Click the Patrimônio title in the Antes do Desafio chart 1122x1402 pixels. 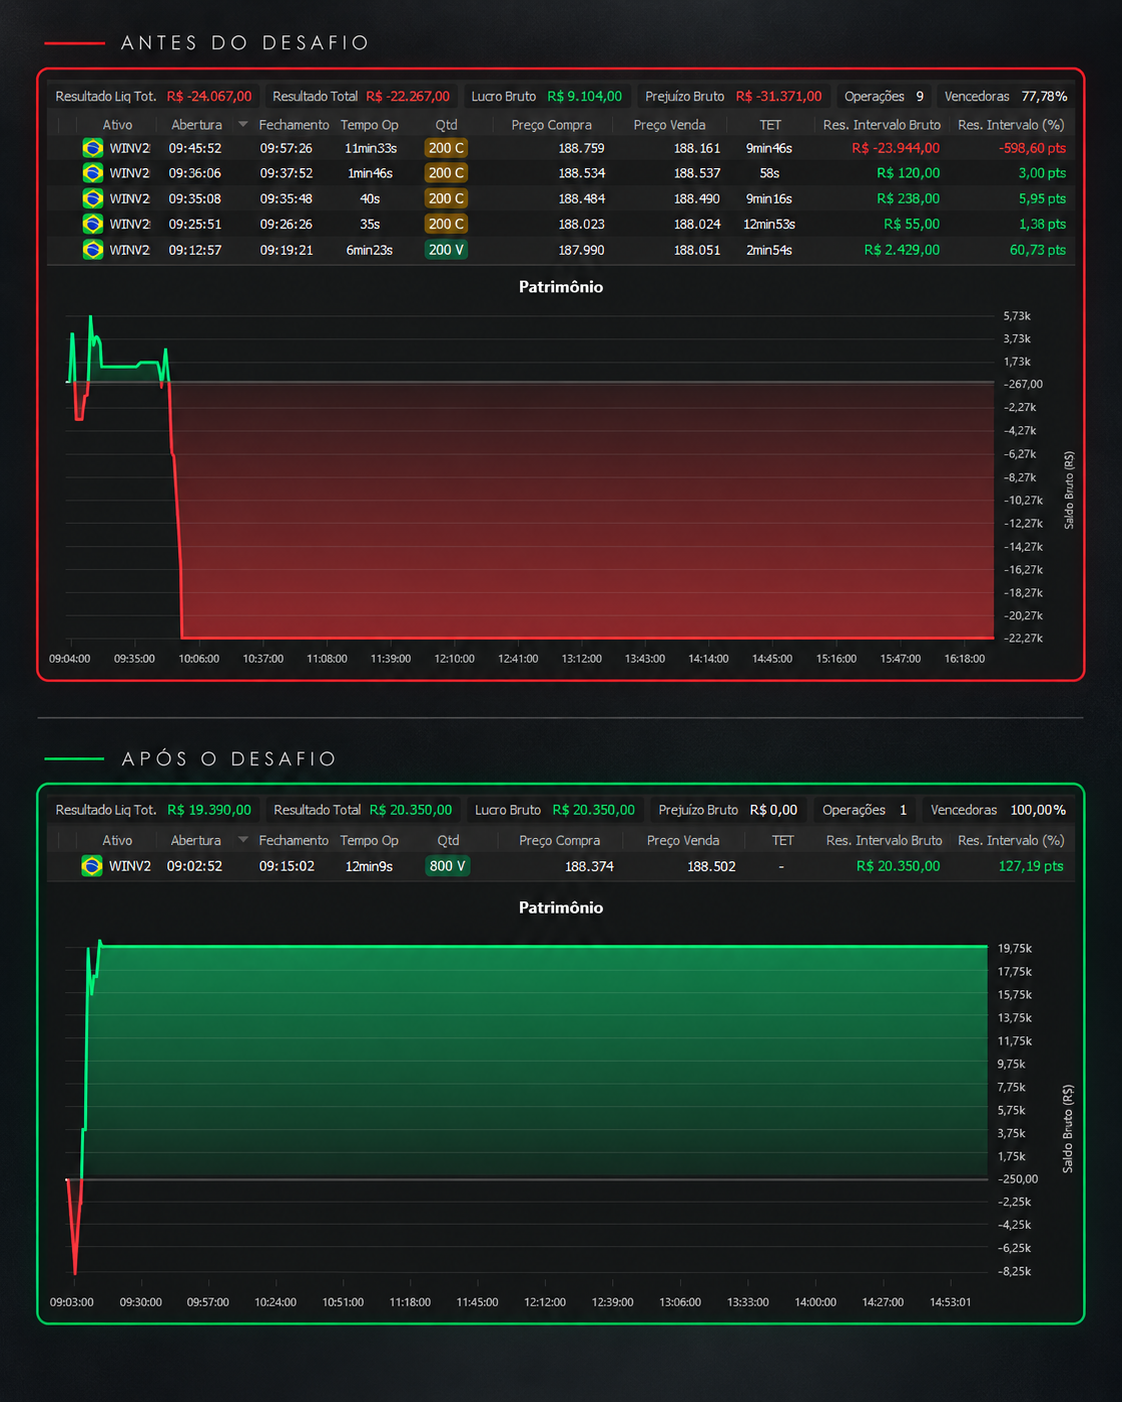click(561, 287)
